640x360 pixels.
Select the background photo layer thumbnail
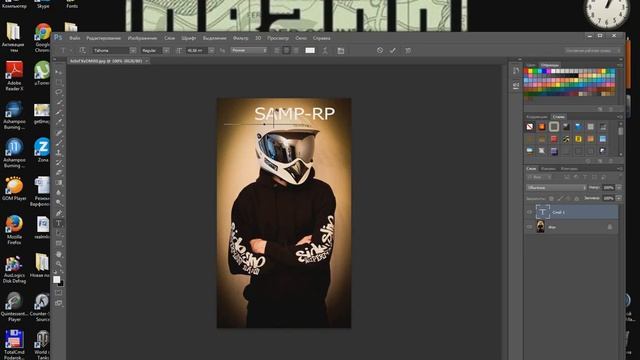pos(540,227)
